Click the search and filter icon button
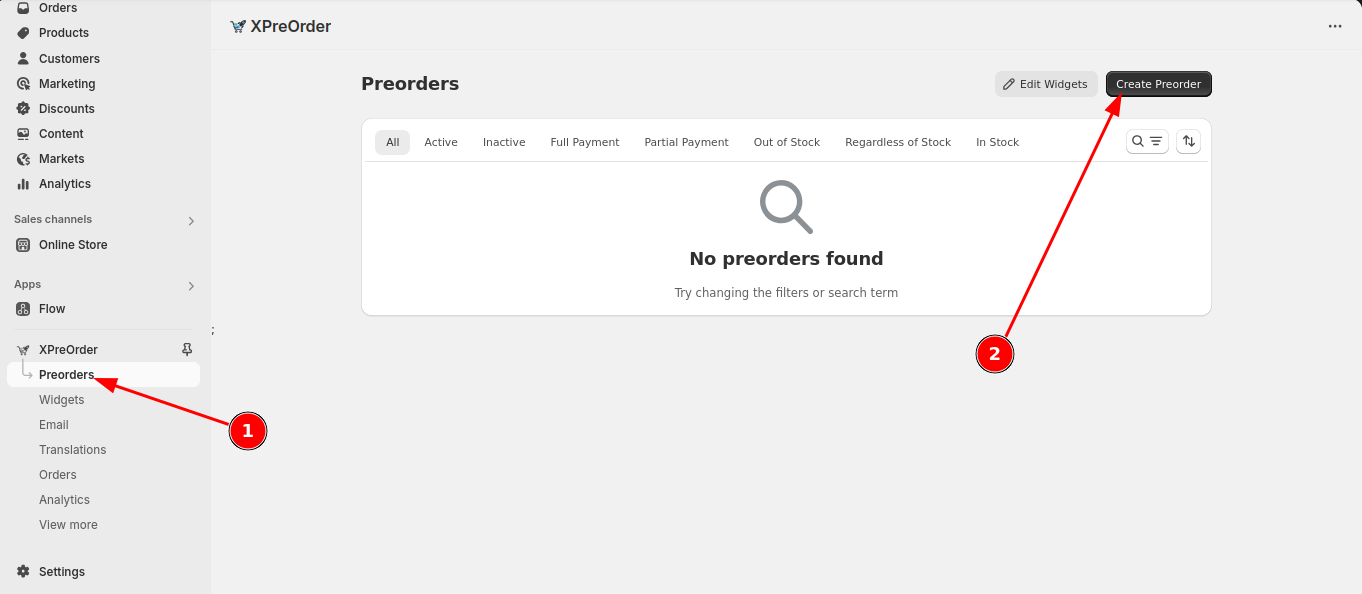This screenshot has height=594, width=1362. pos(1147,142)
